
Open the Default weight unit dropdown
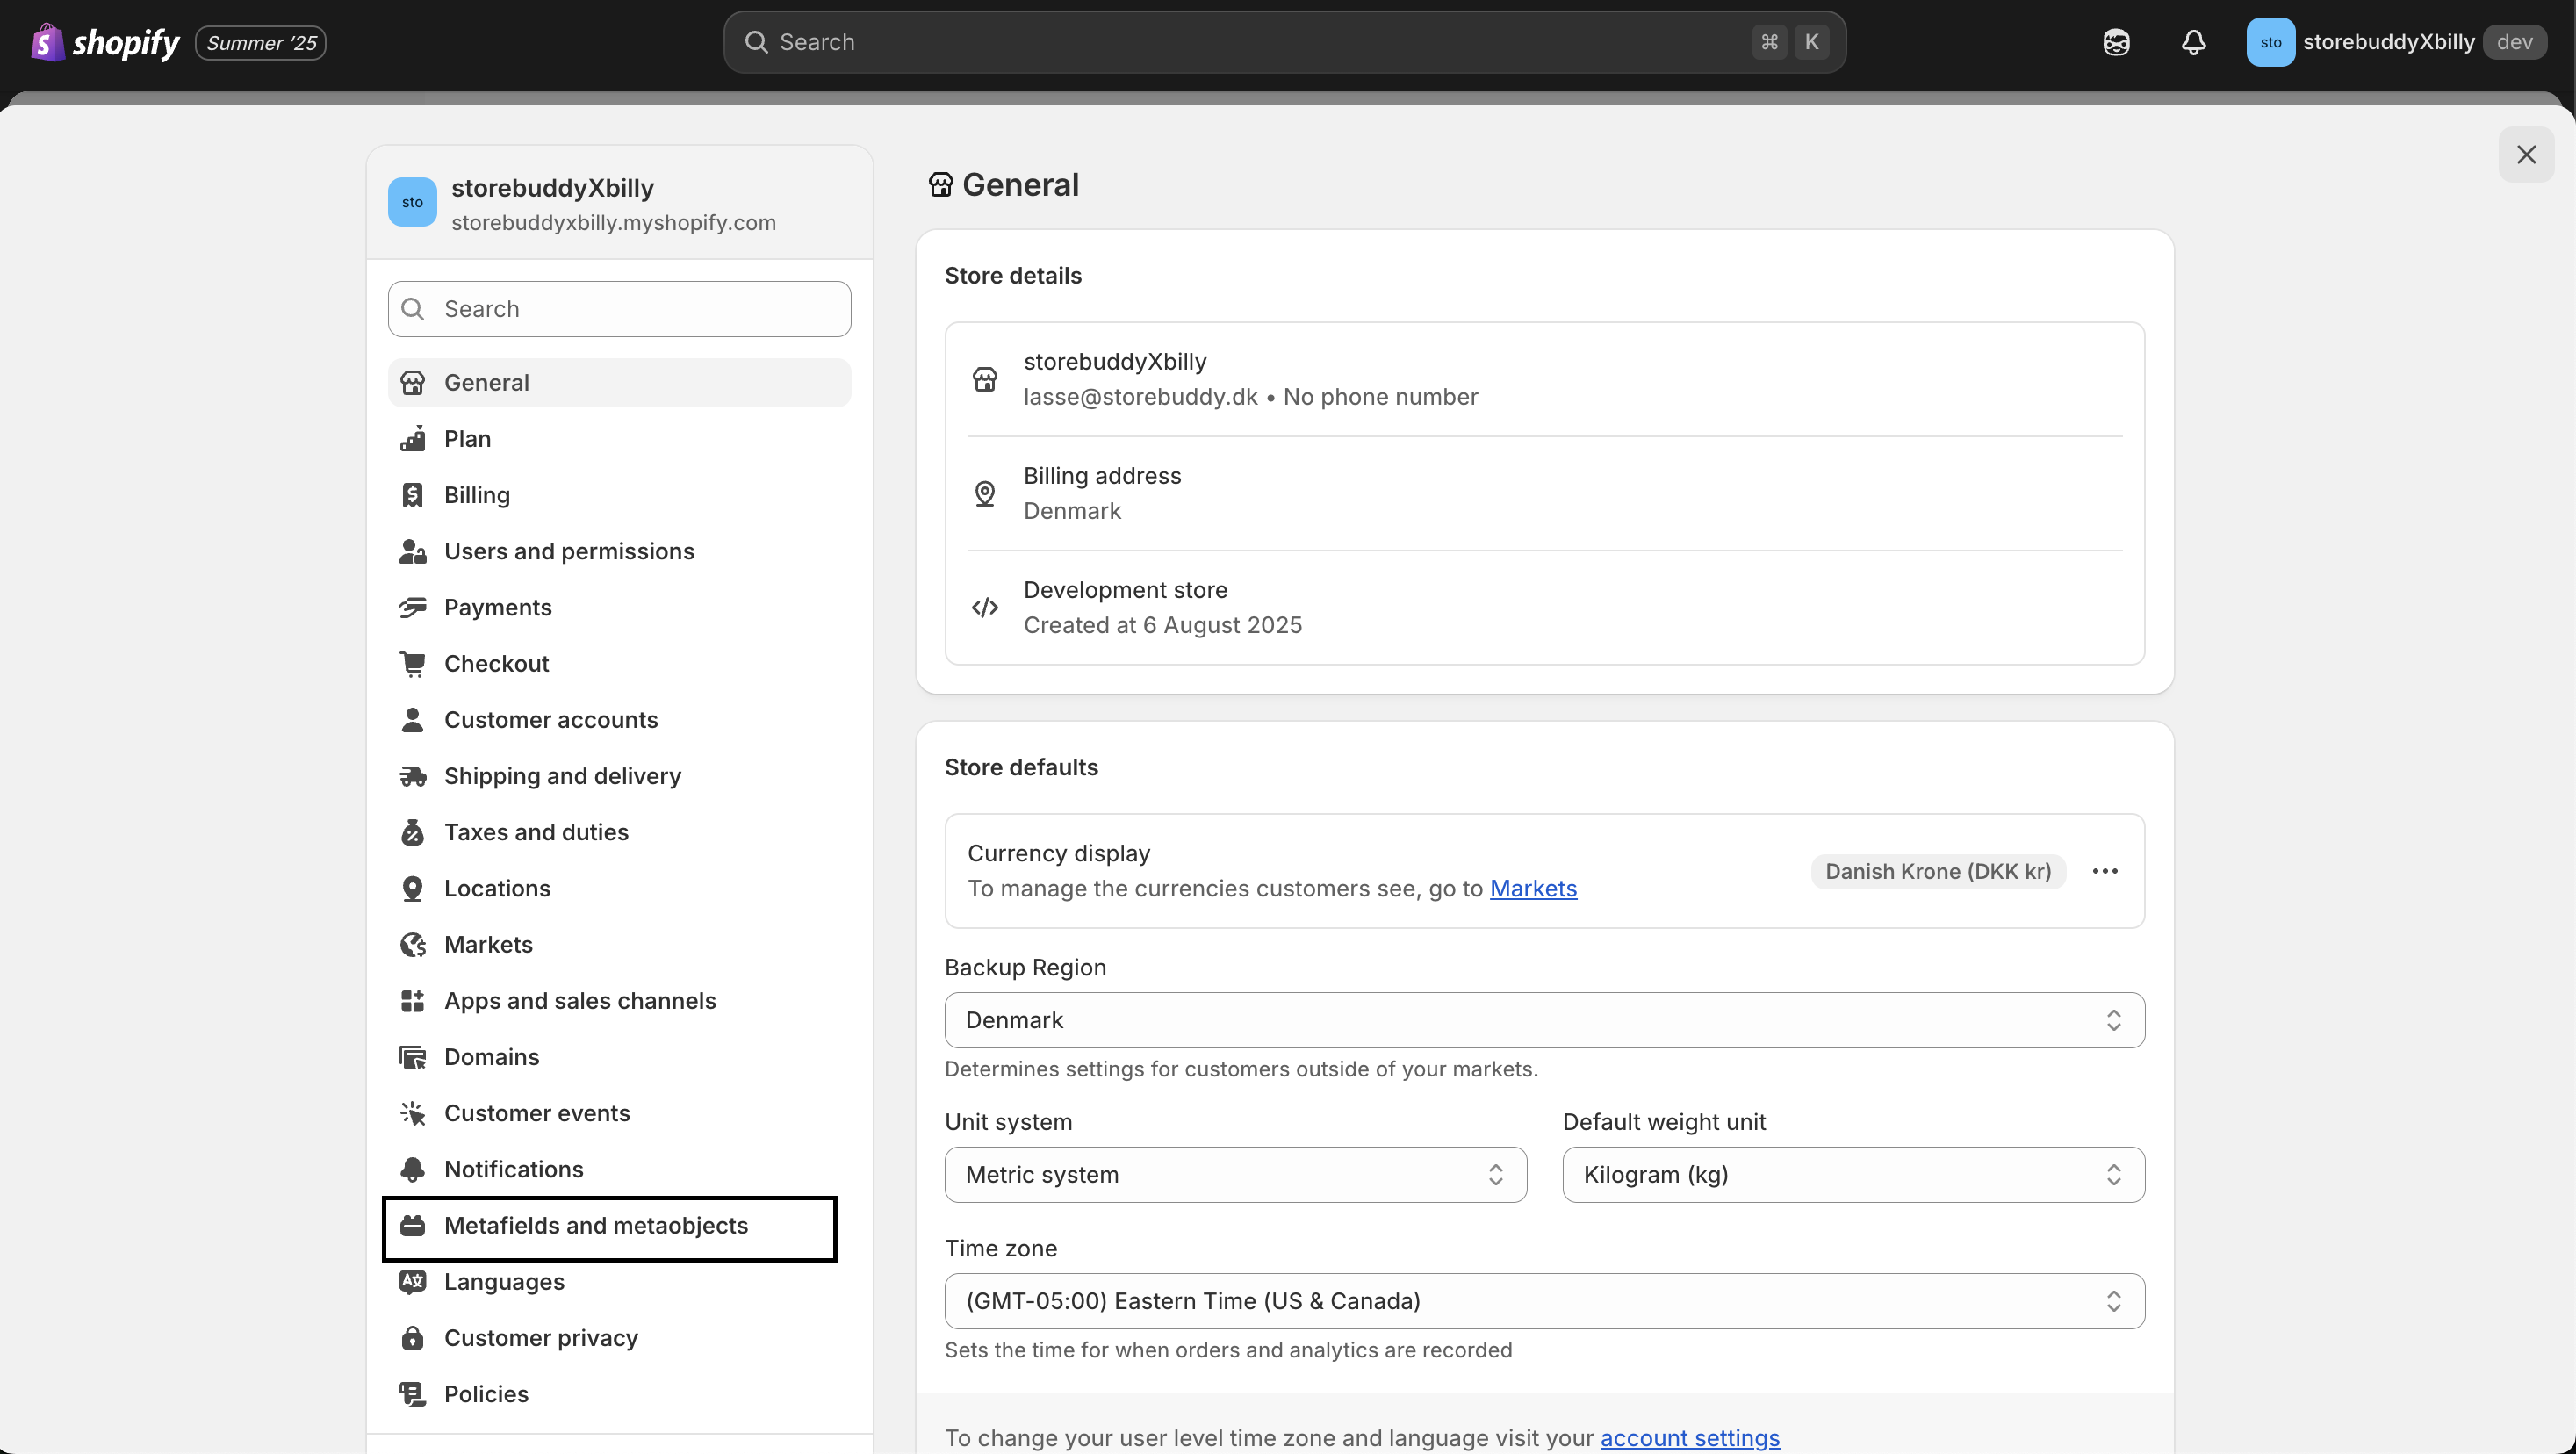pyautogui.click(x=1853, y=1175)
